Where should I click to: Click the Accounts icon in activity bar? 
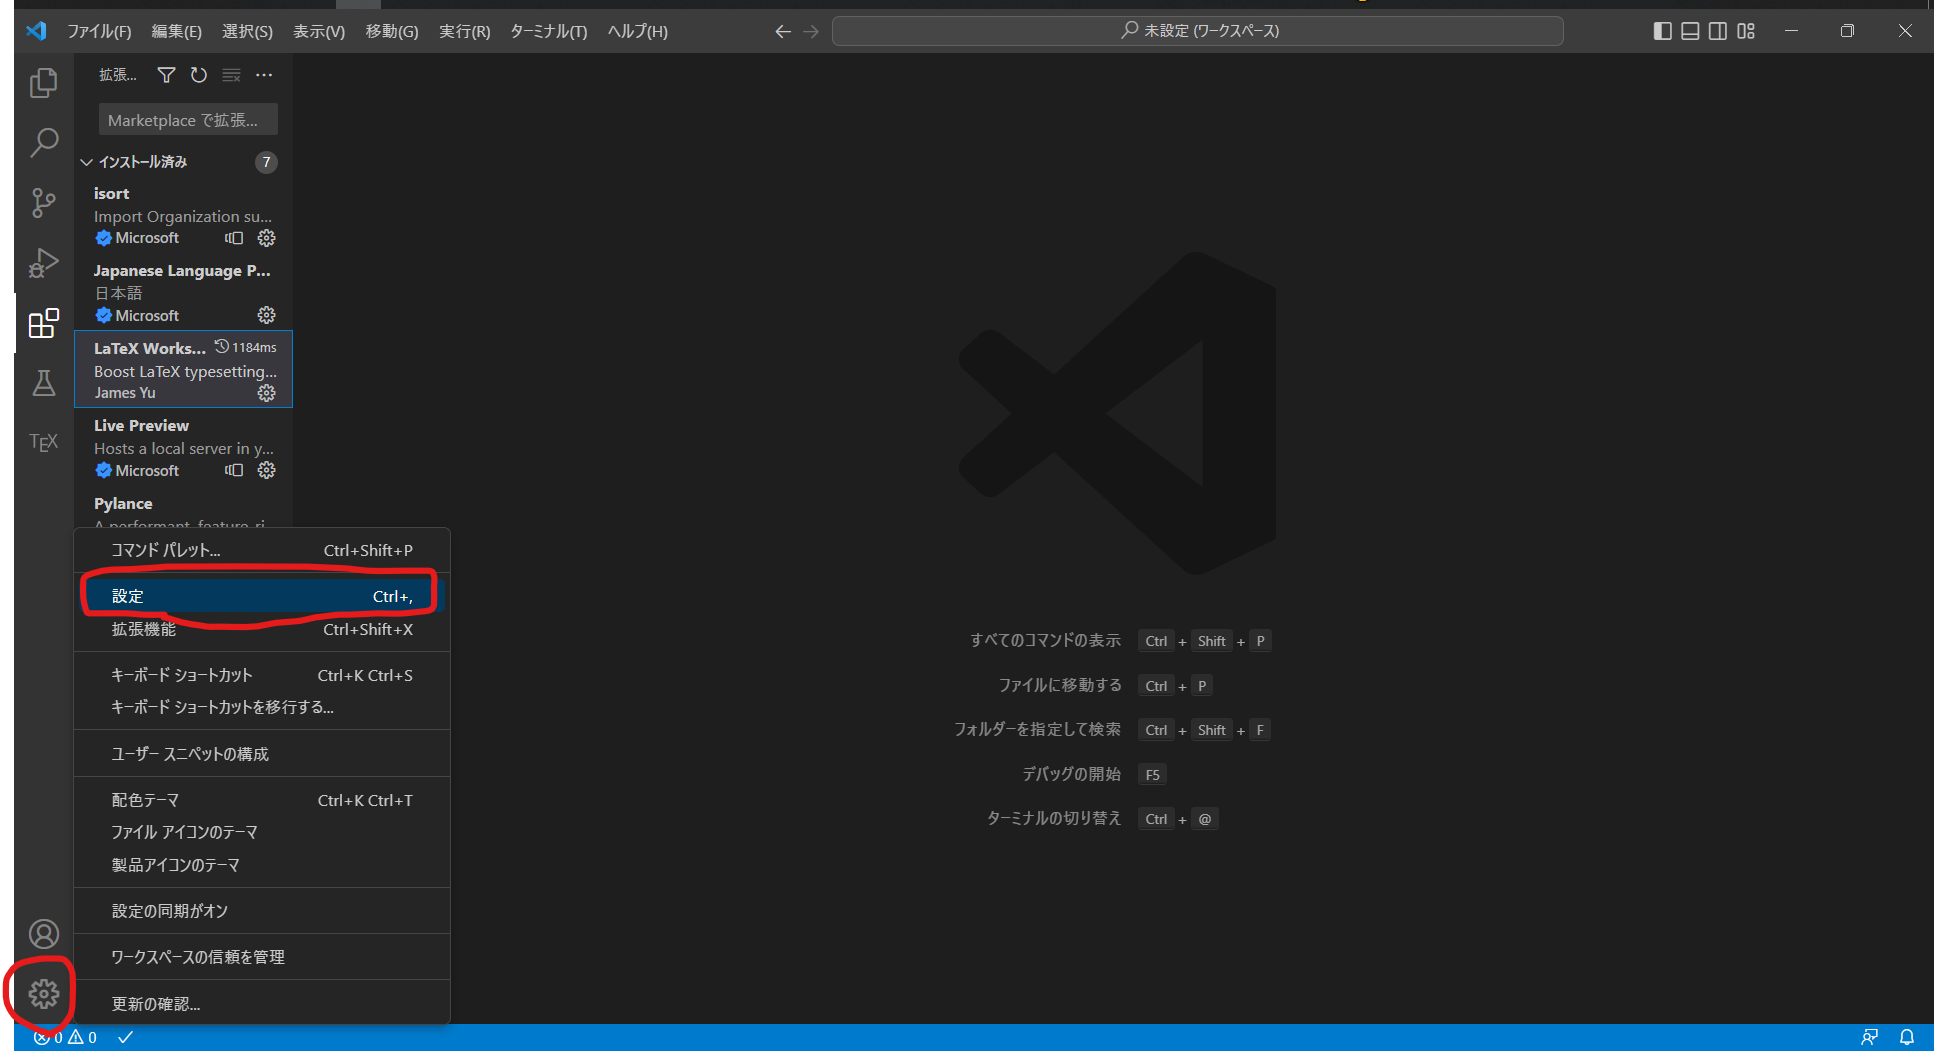(44, 934)
